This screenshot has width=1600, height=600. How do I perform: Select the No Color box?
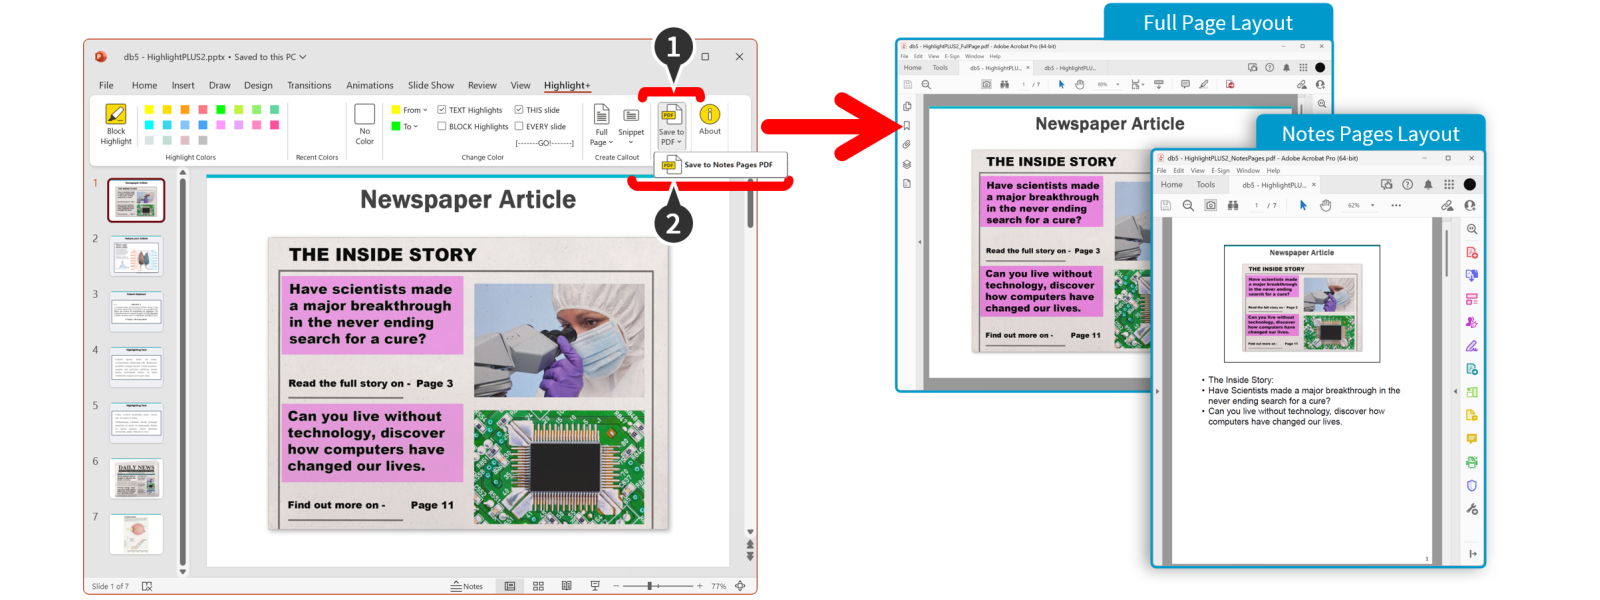pyautogui.click(x=364, y=114)
